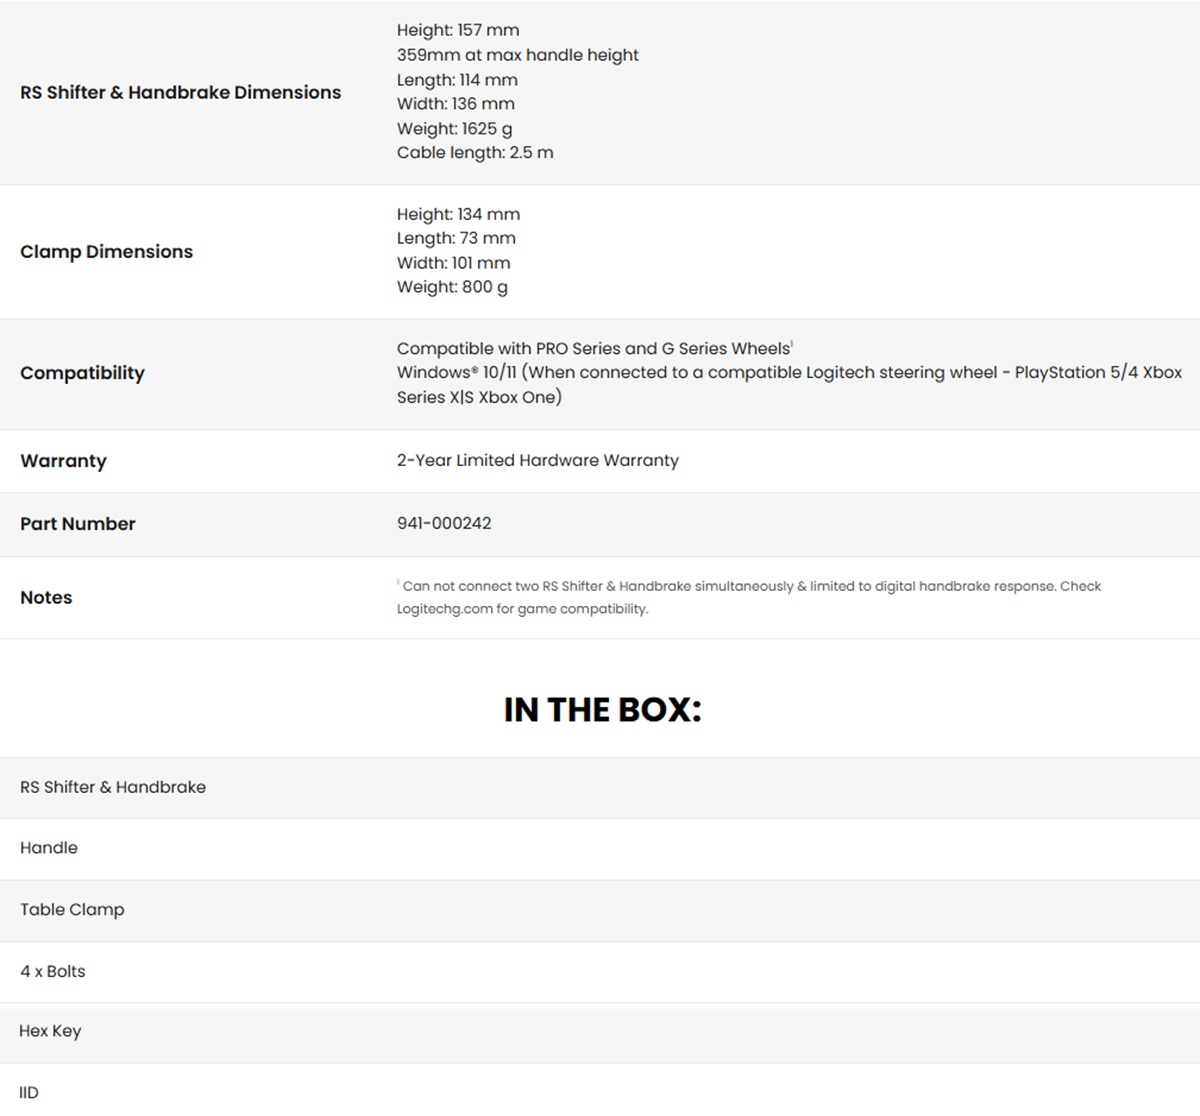Select the 2-Year Limited Hardware Warranty text

coord(537,460)
